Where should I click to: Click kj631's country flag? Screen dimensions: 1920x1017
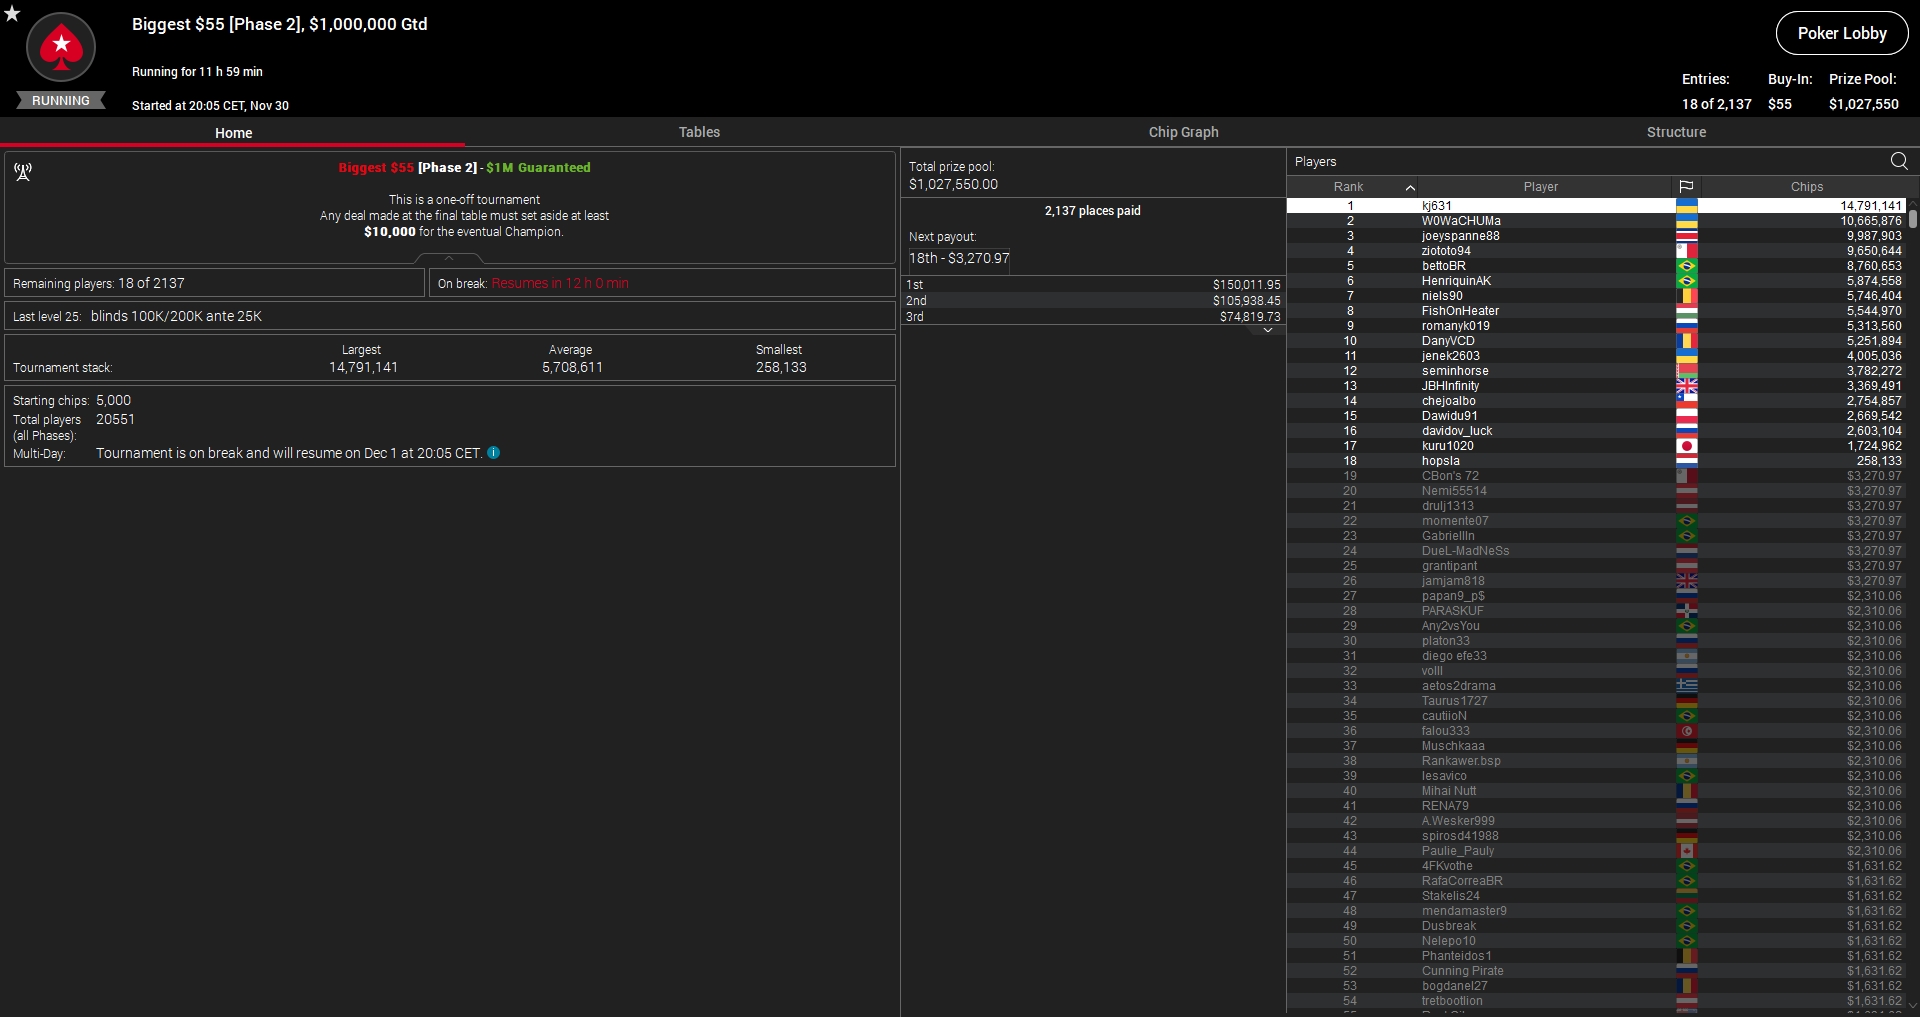pos(1686,206)
